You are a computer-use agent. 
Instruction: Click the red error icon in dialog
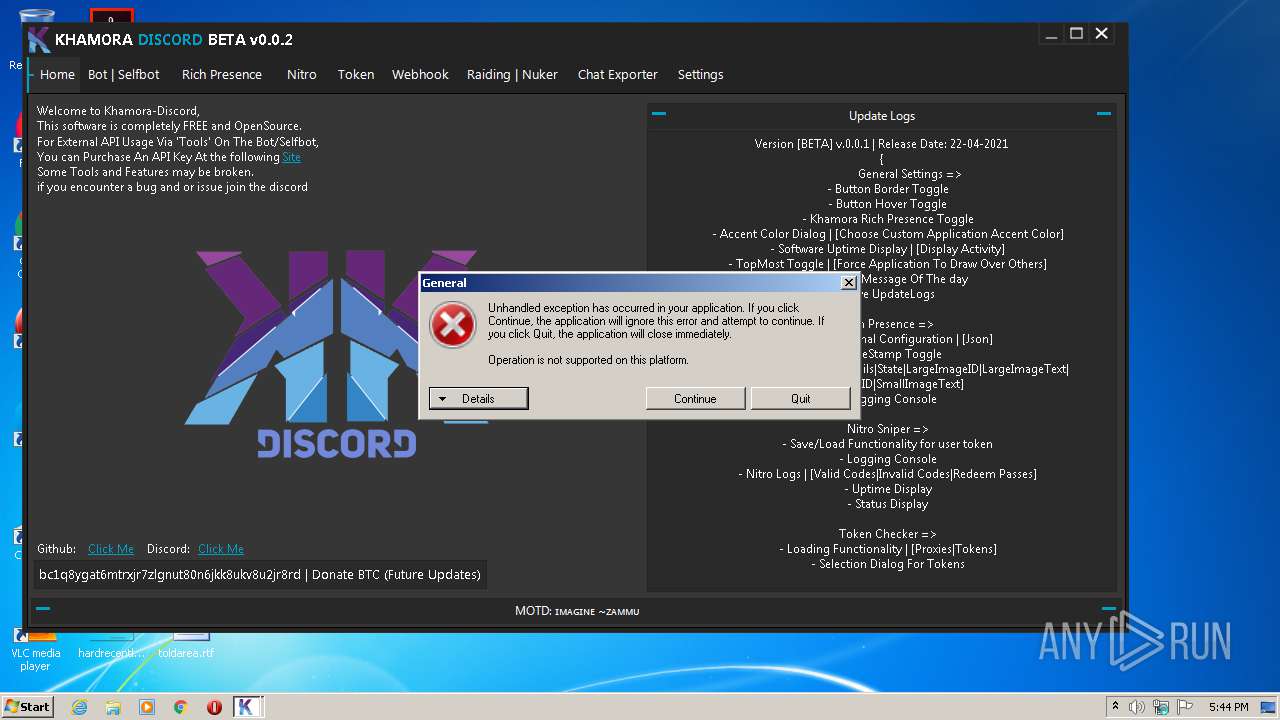[453, 326]
